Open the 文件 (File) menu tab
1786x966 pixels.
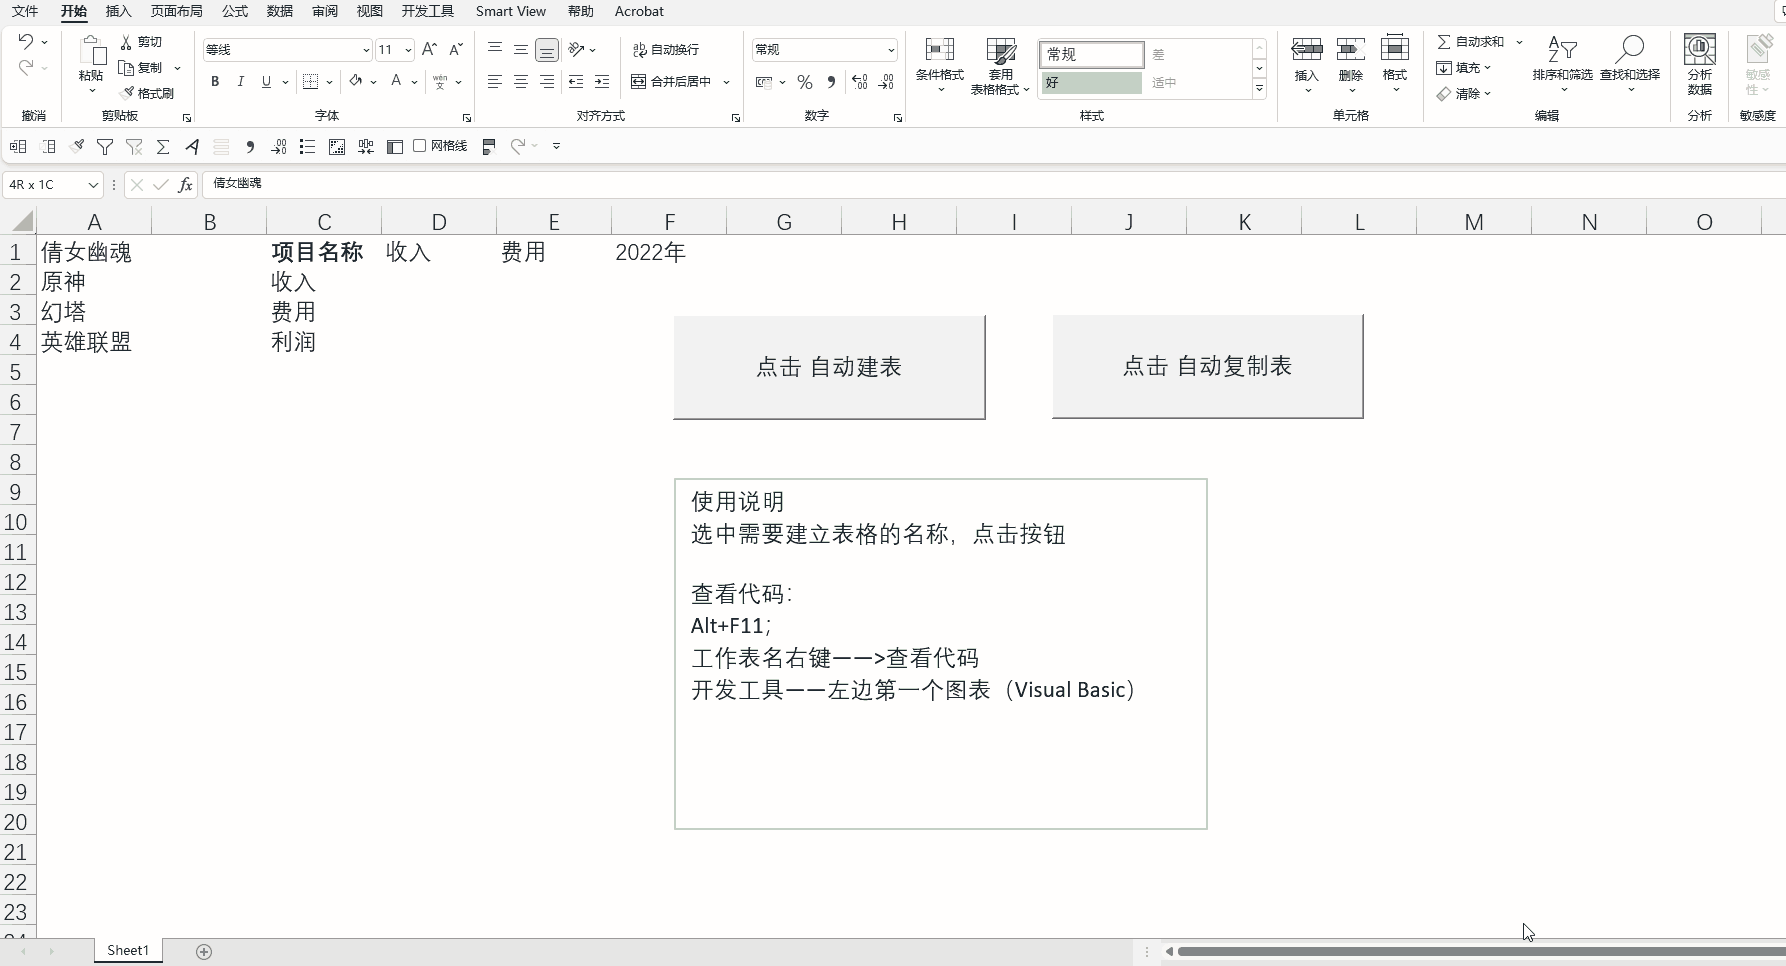25,11
